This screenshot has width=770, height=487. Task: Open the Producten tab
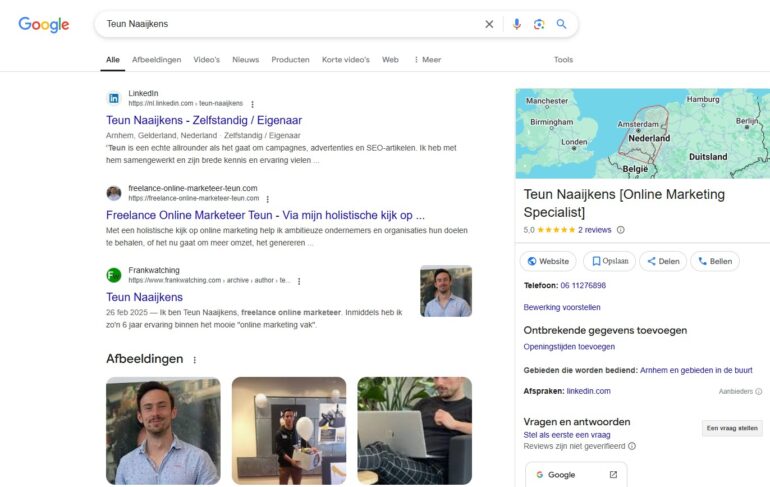pyautogui.click(x=290, y=59)
